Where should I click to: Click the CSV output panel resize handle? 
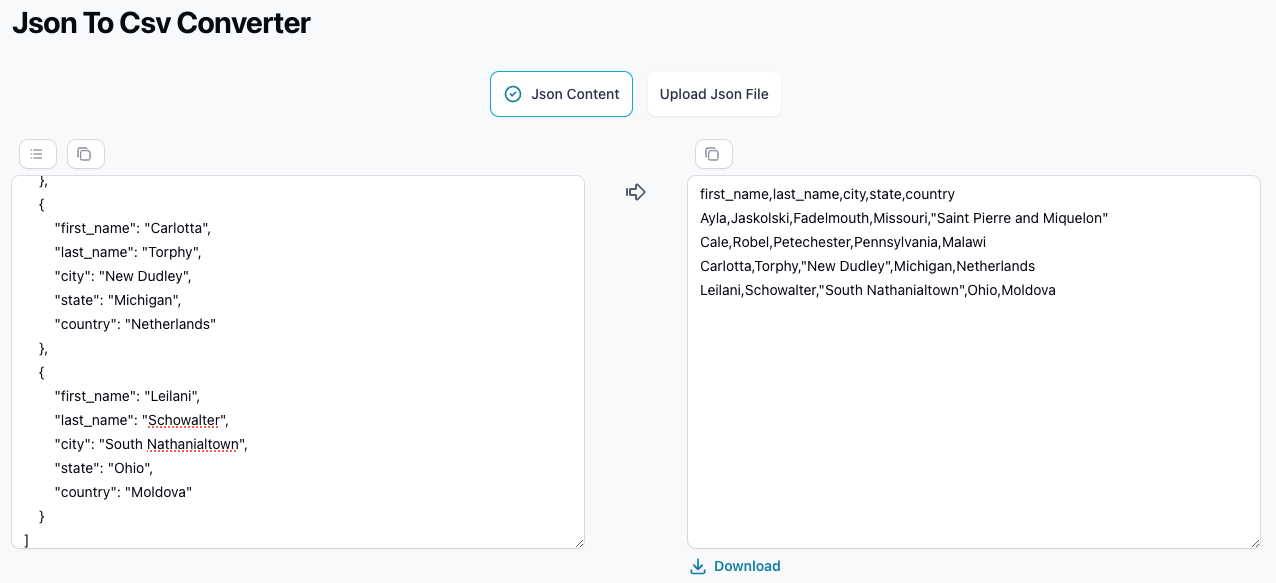click(1257, 543)
